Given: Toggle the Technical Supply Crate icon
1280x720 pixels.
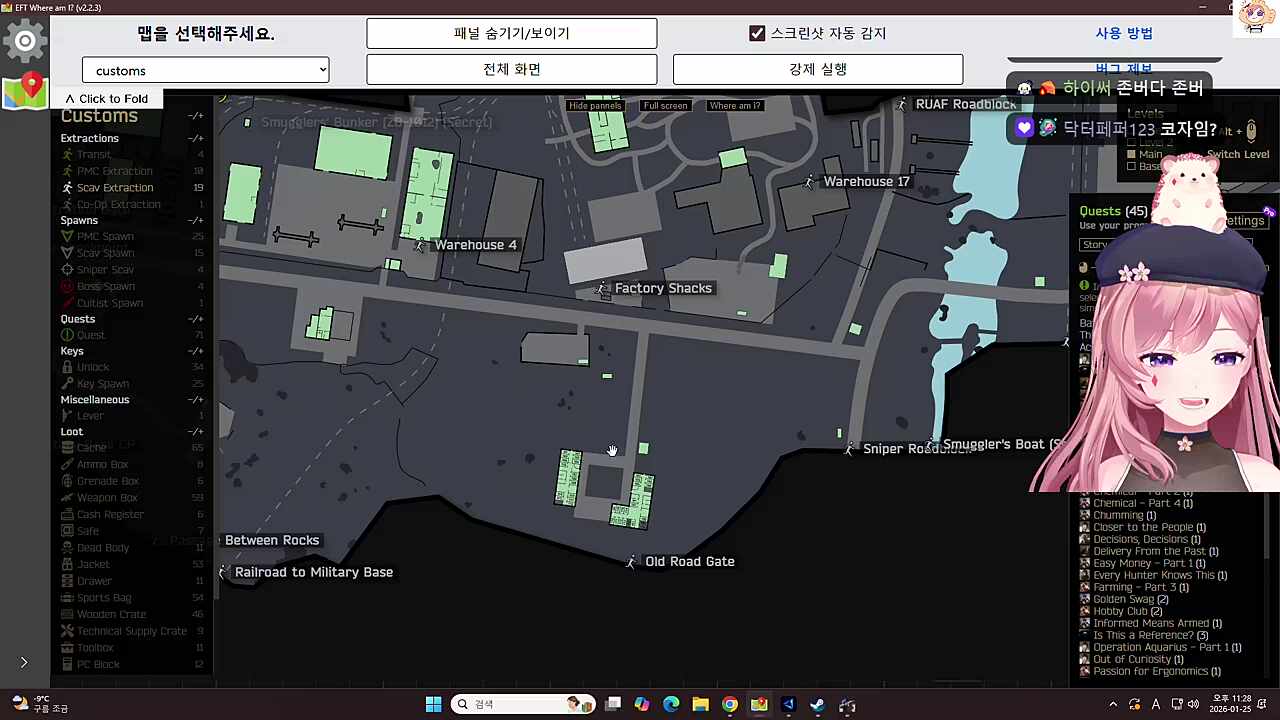Looking at the screenshot, I should pos(67,631).
